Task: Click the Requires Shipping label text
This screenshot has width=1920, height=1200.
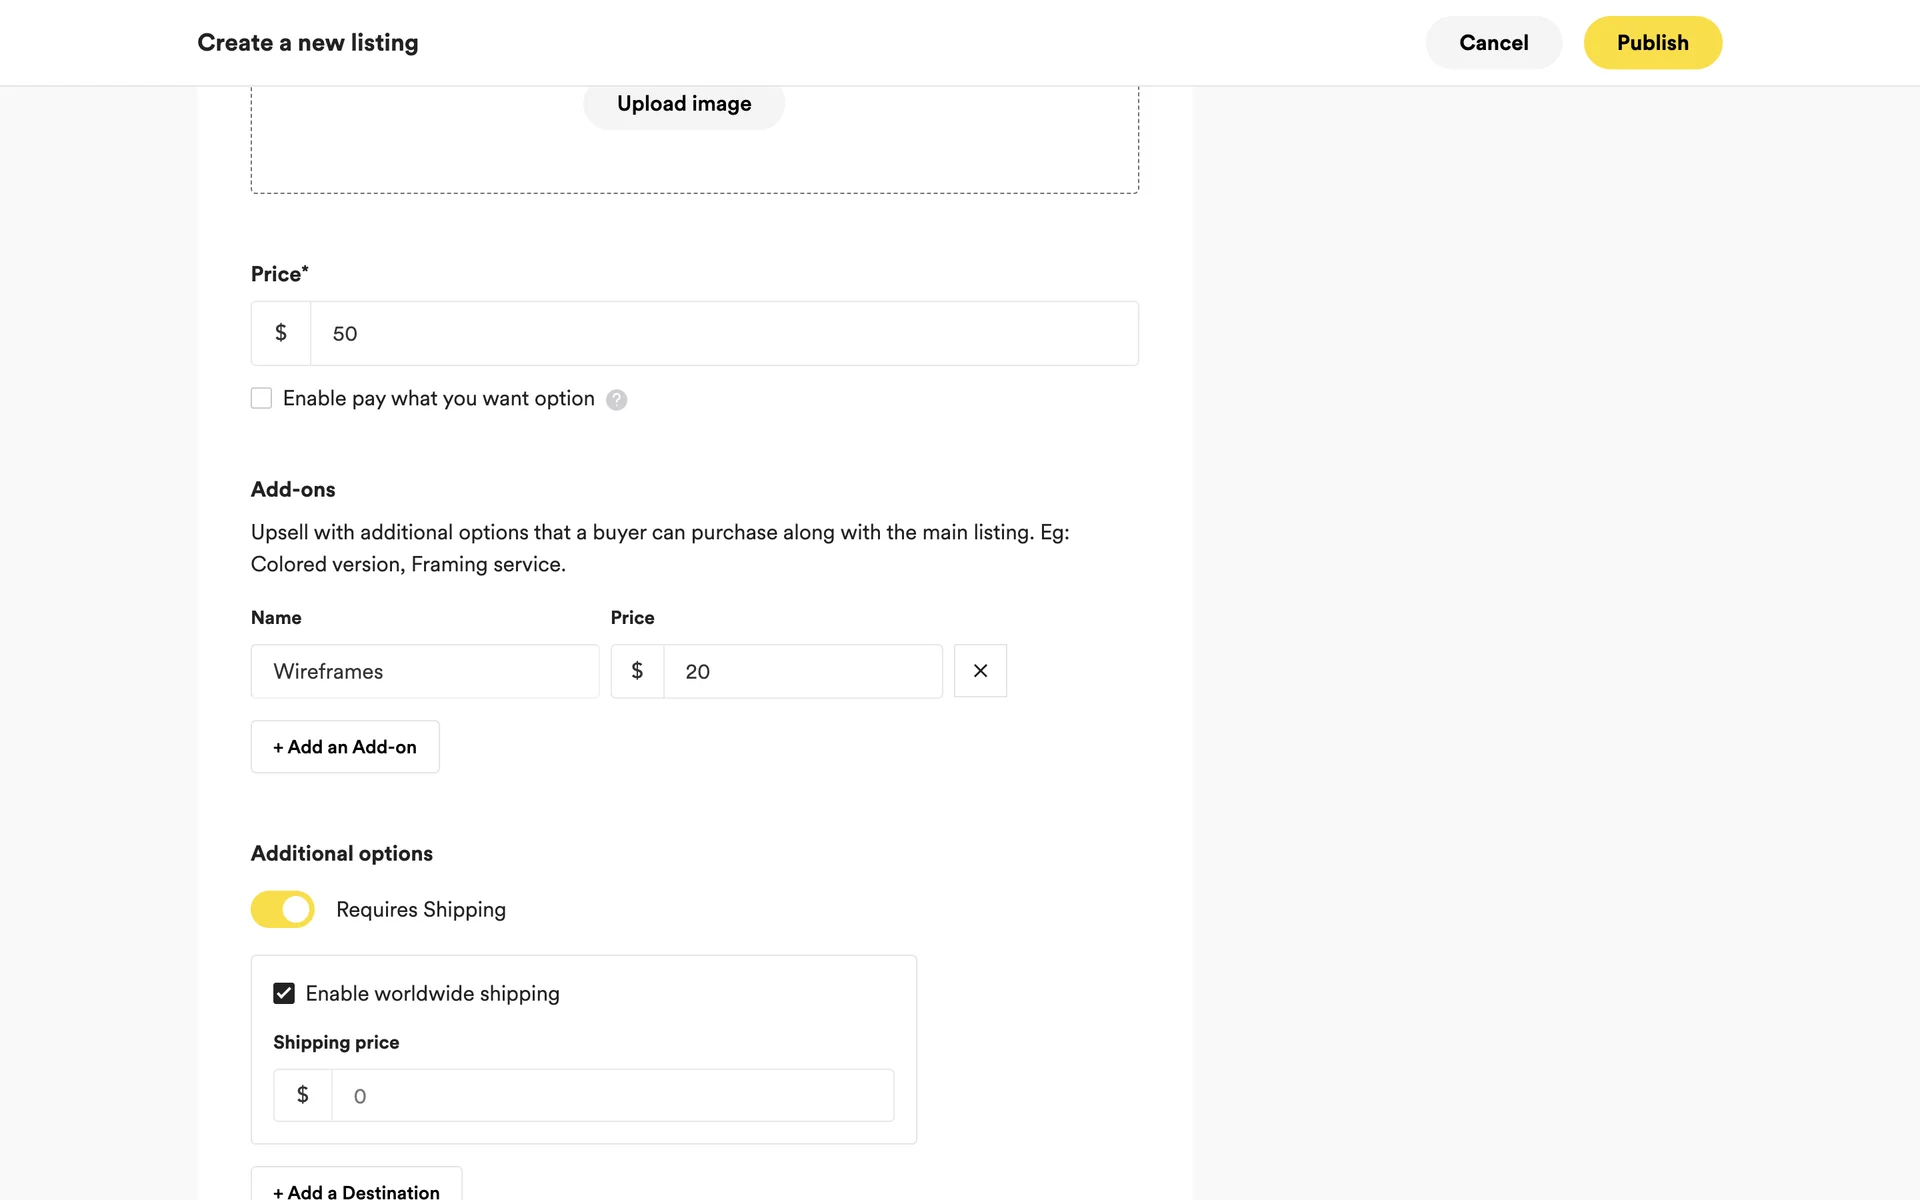Action: pos(421,909)
